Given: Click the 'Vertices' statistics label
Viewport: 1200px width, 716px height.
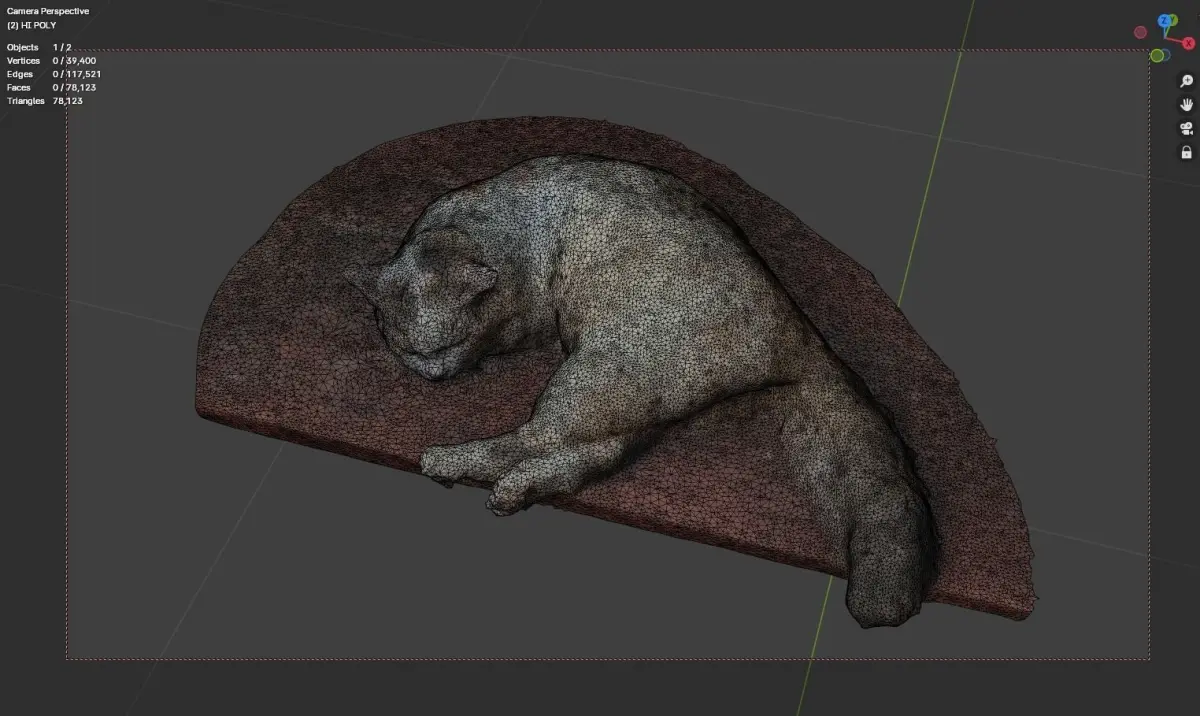Looking at the screenshot, I should (x=24, y=61).
